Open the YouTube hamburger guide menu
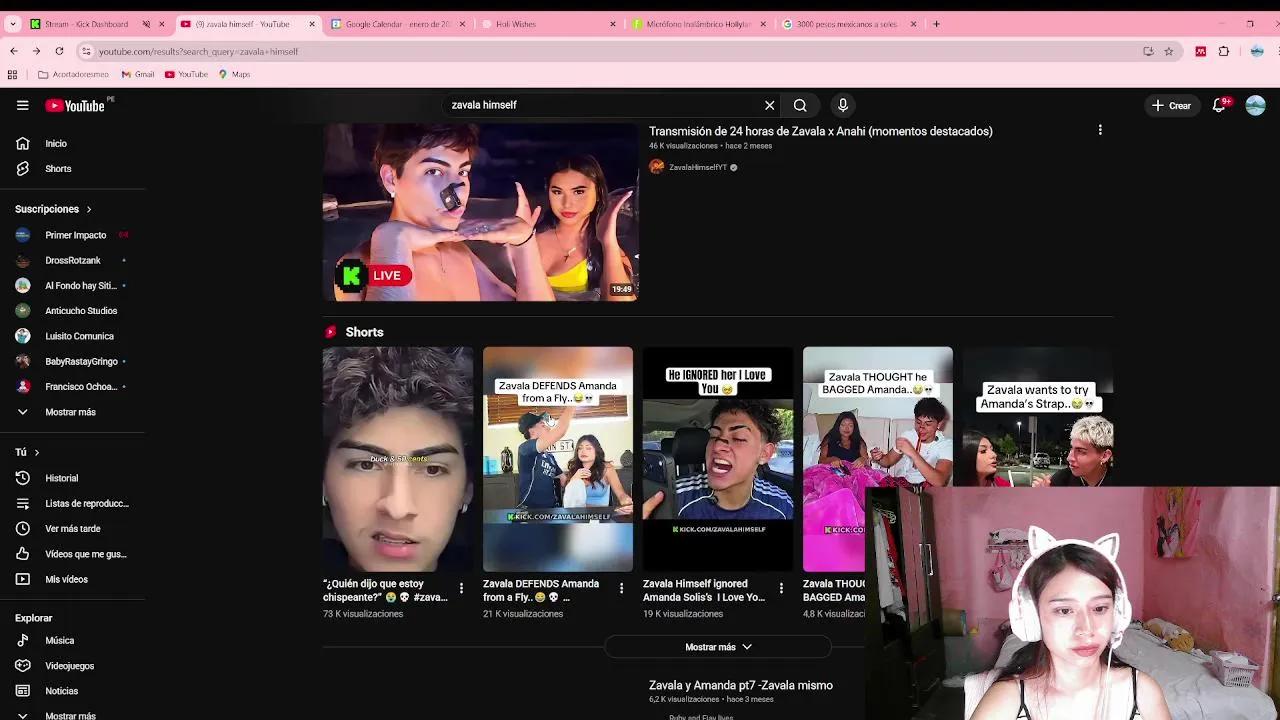The height and width of the screenshot is (720, 1280). pyautogui.click(x=22, y=105)
